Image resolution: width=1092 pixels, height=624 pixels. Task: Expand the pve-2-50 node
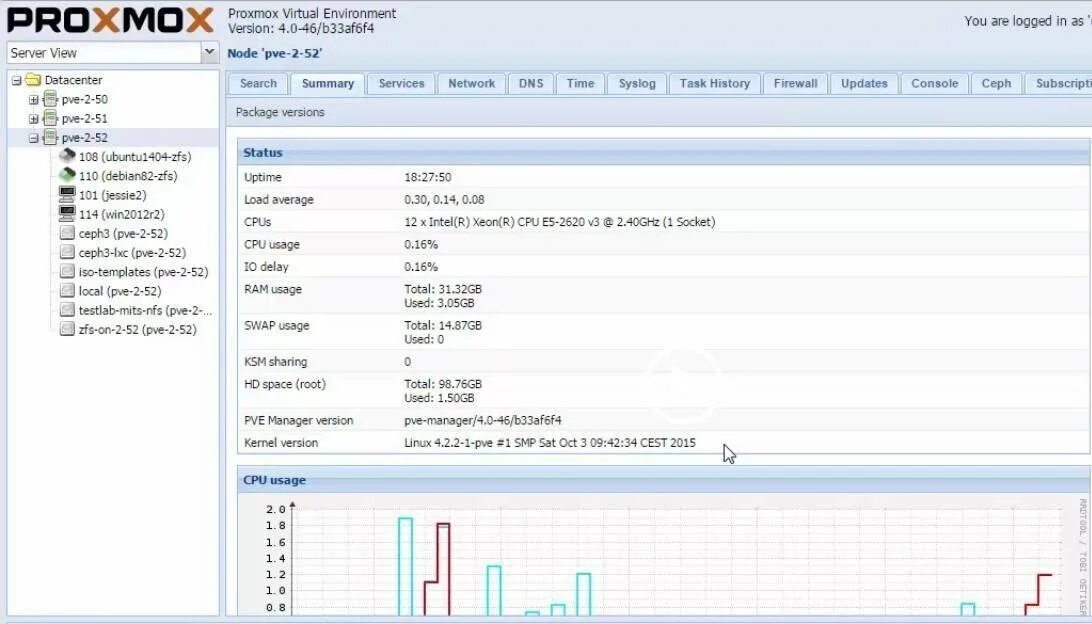pos(33,100)
